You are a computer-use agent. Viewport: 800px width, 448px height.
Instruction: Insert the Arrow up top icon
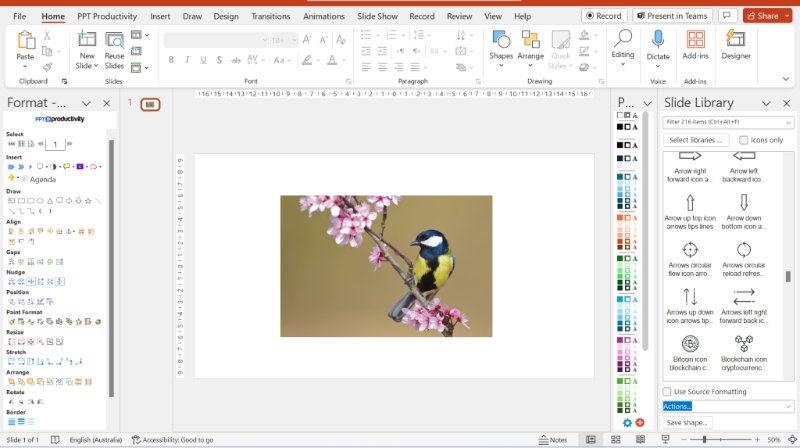tap(690, 203)
